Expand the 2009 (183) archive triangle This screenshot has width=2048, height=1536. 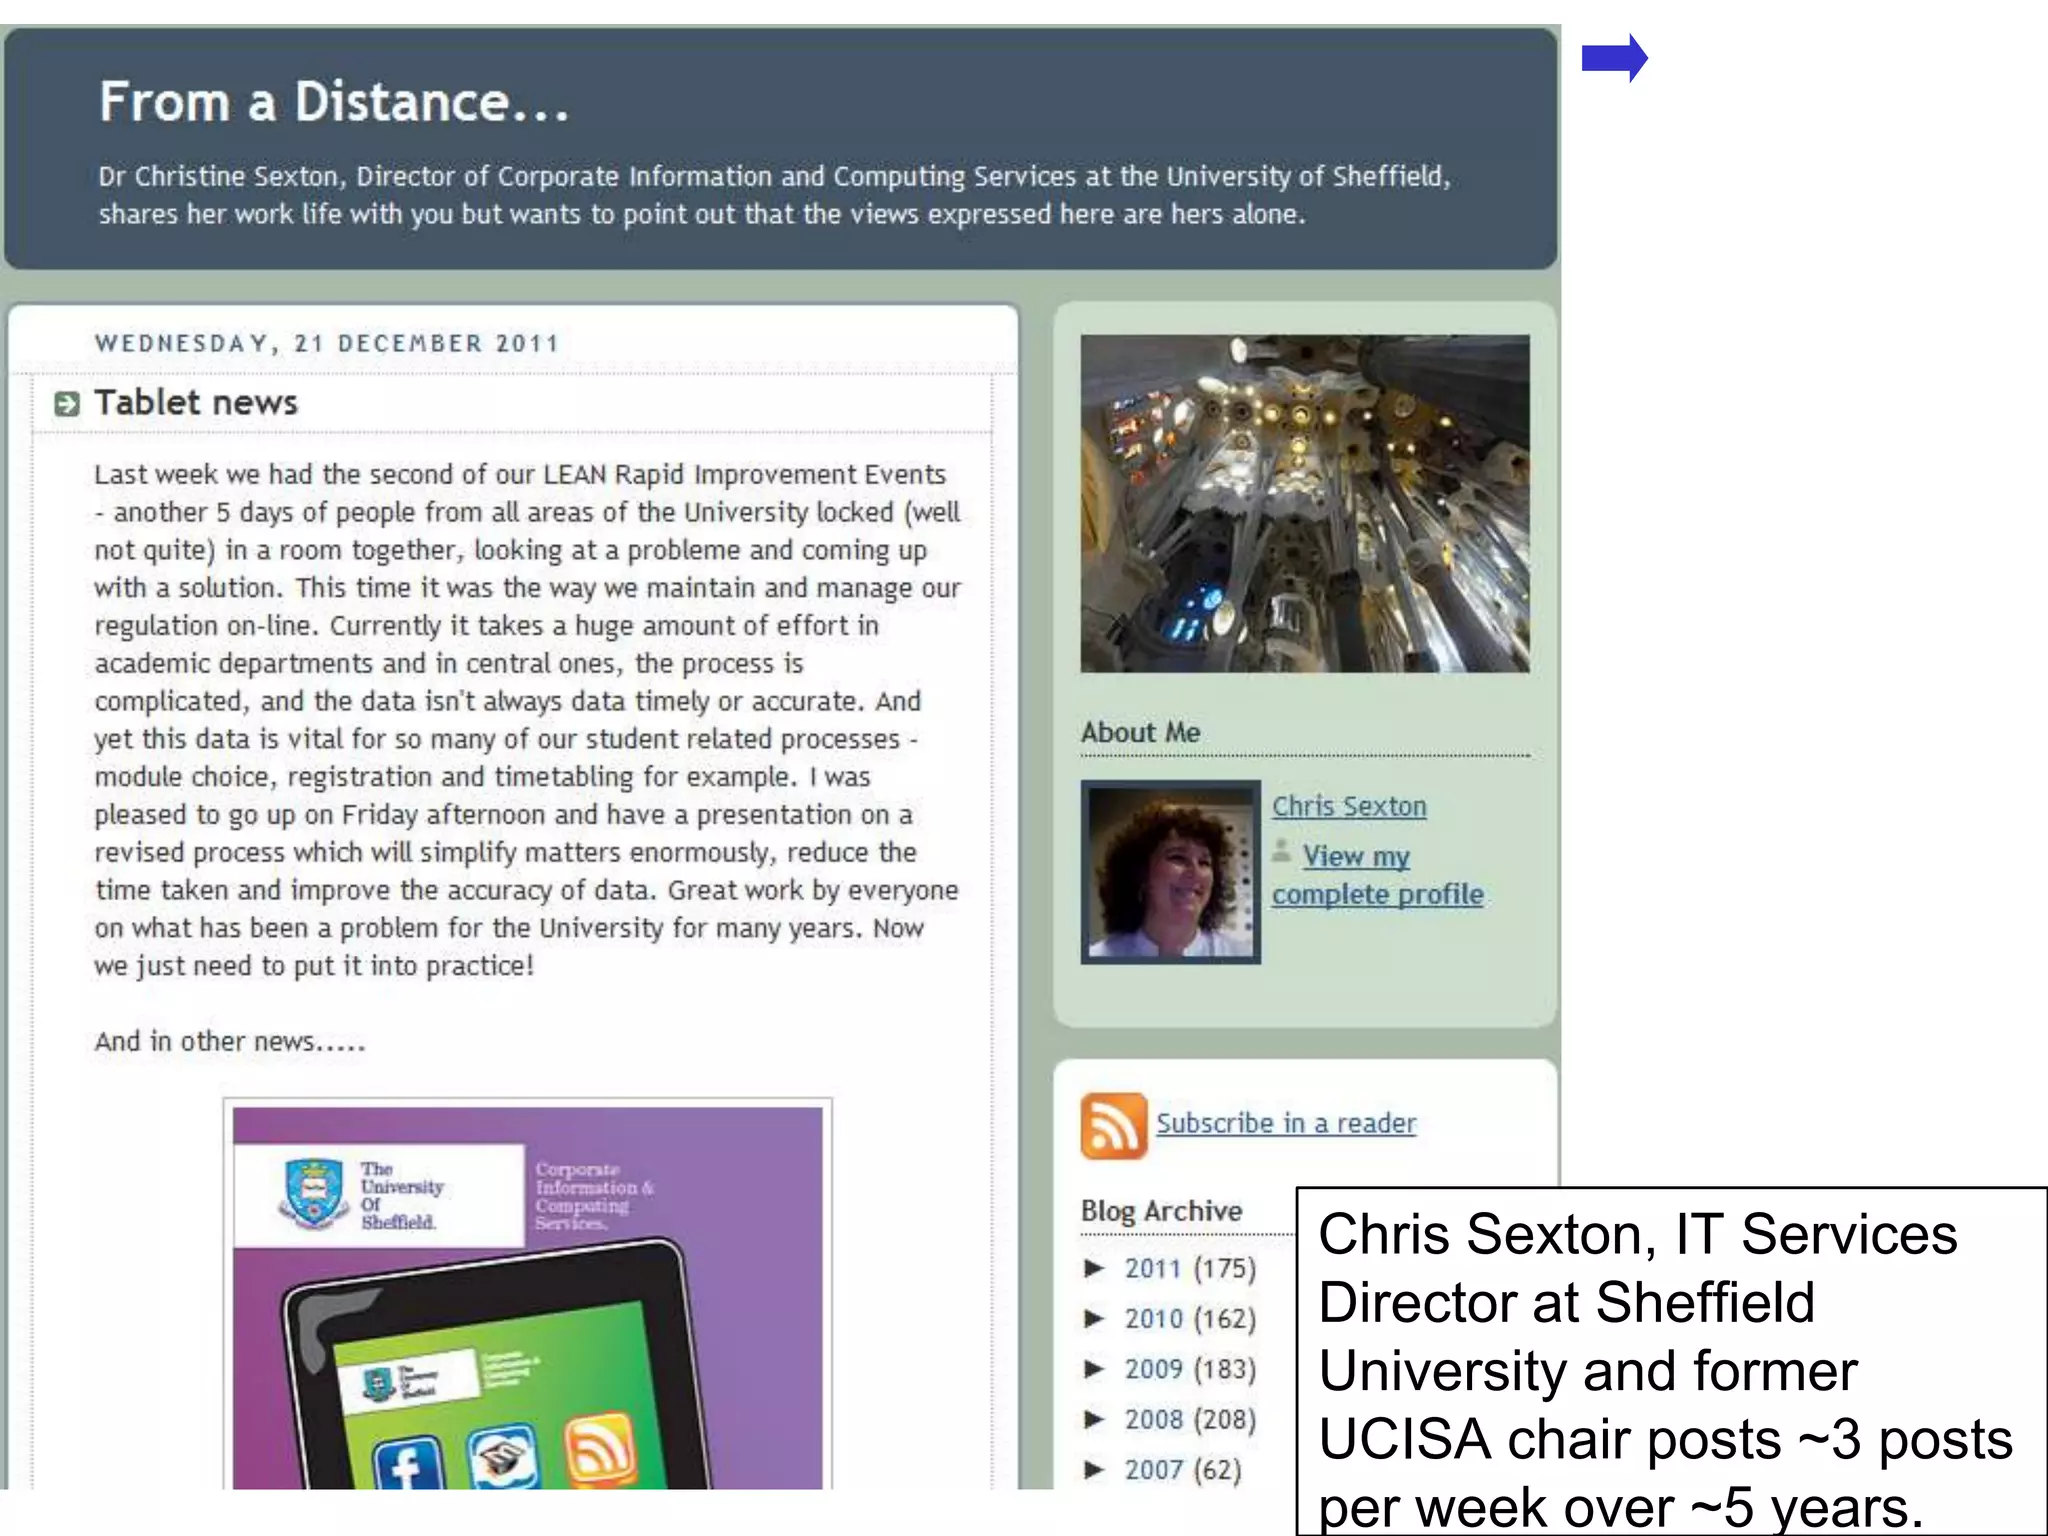(1094, 1368)
